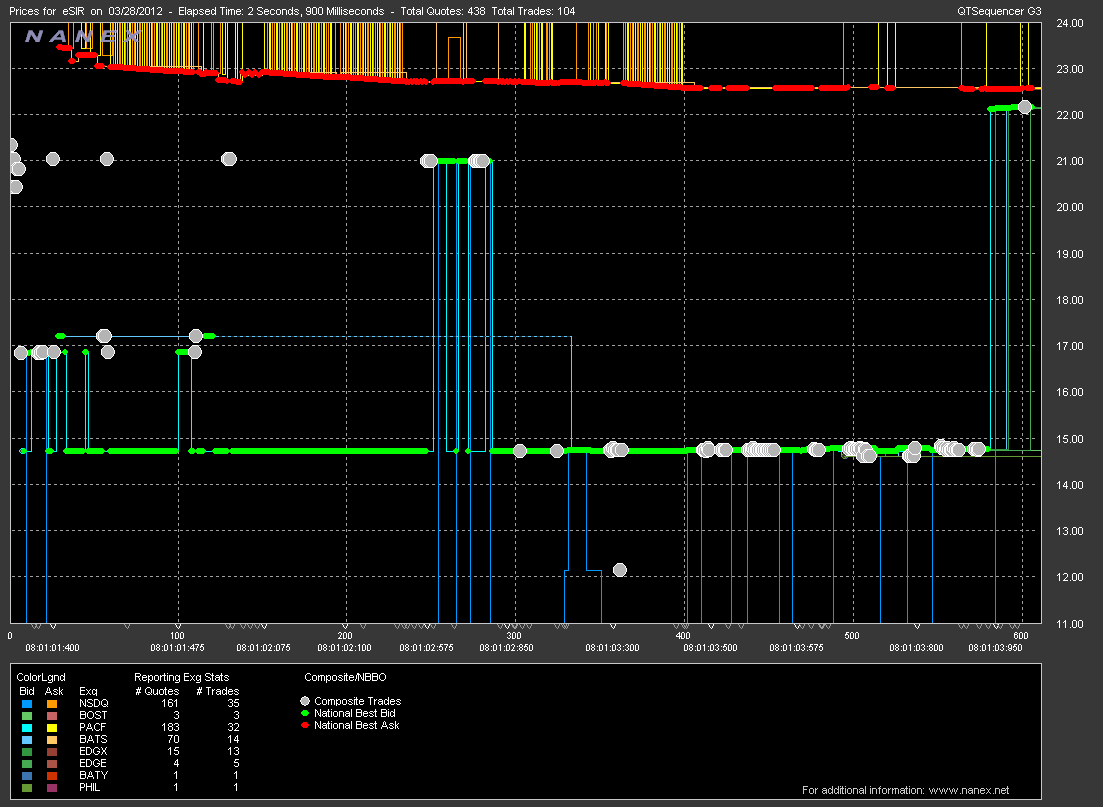Image resolution: width=1103 pixels, height=807 pixels.
Task: Choose the BATY bid color swatch
Action: pyautogui.click(x=27, y=775)
